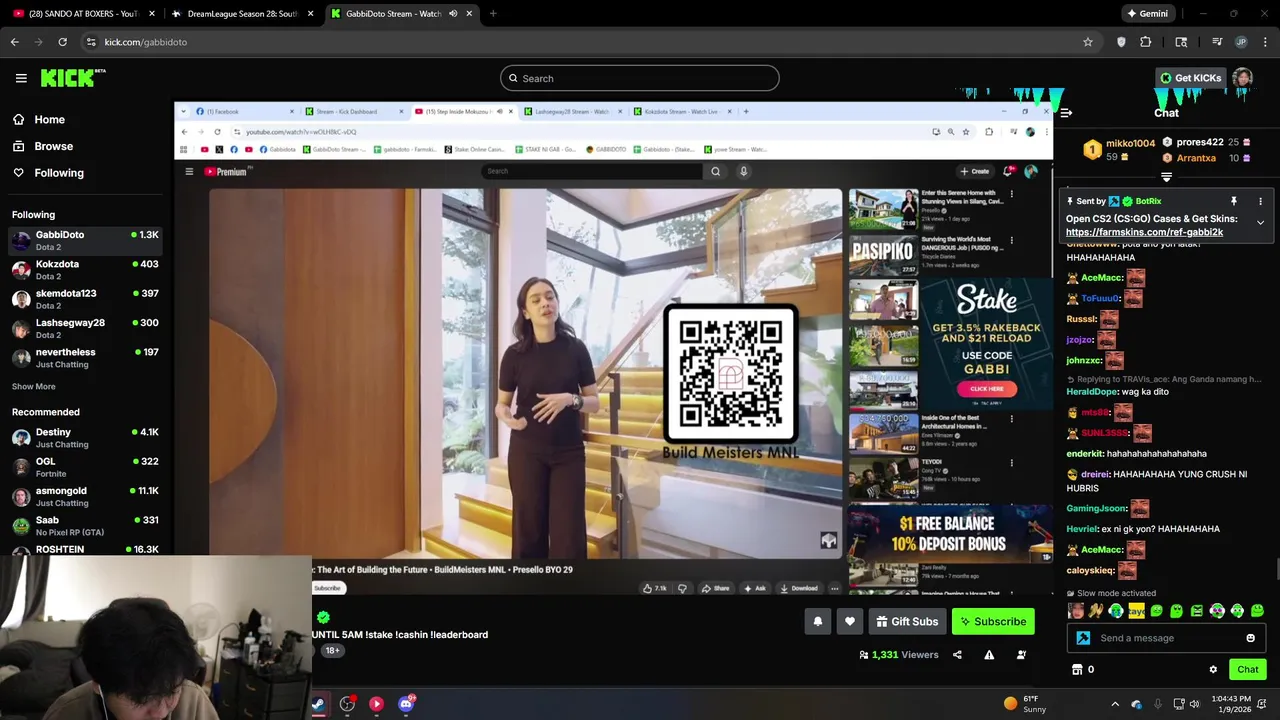The height and width of the screenshot is (720, 1280).
Task: Toggle stream notifications bell
Action: (817, 622)
